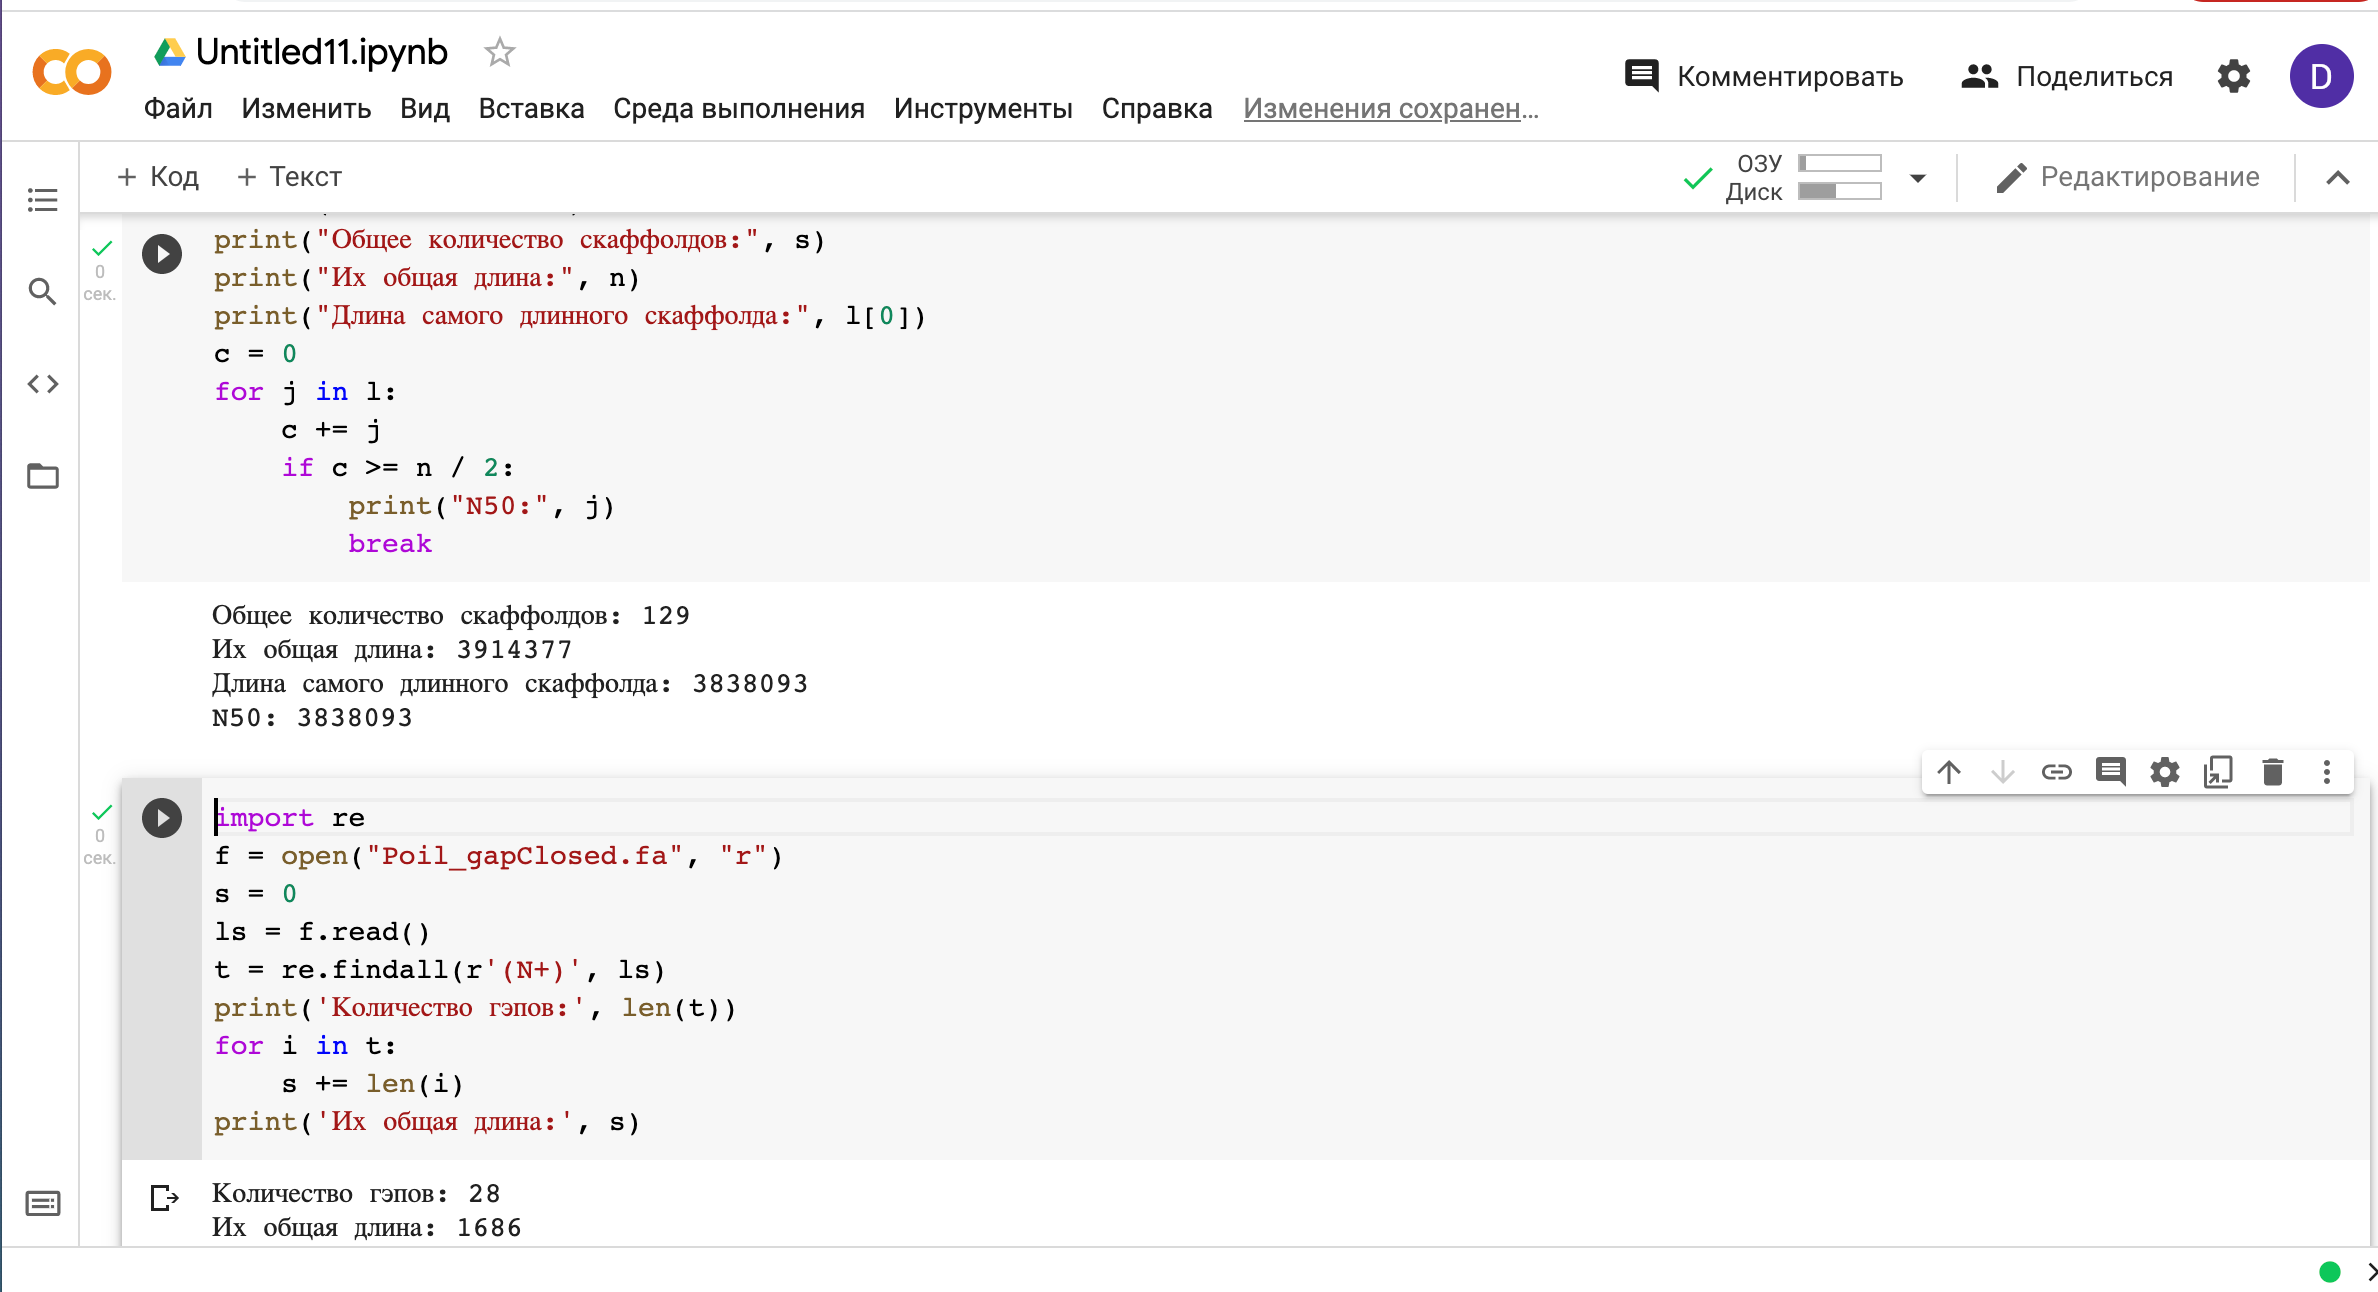Click the Поделиться button
Image resolution: width=2378 pixels, height=1292 pixels.
coord(2067,76)
